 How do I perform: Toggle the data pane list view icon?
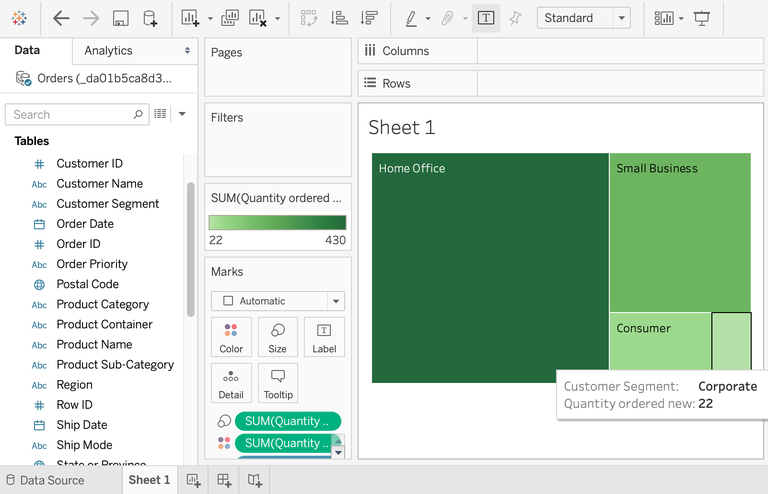point(160,114)
